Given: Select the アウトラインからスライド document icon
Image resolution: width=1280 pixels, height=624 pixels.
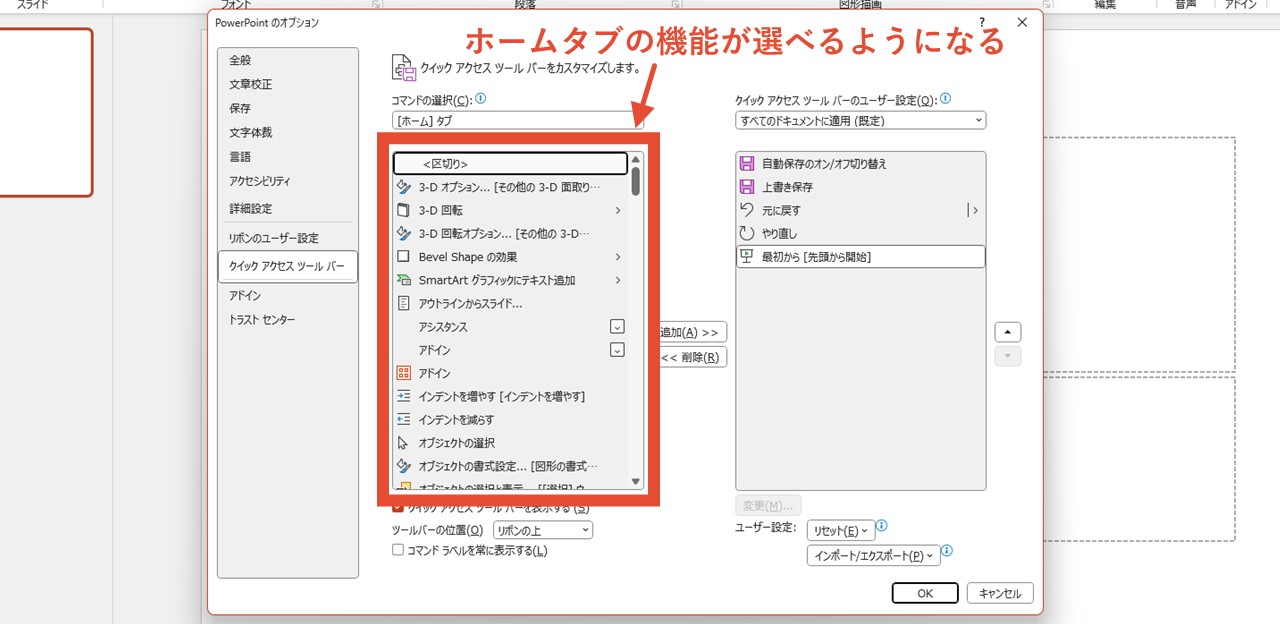Looking at the screenshot, I should click(404, 303).
